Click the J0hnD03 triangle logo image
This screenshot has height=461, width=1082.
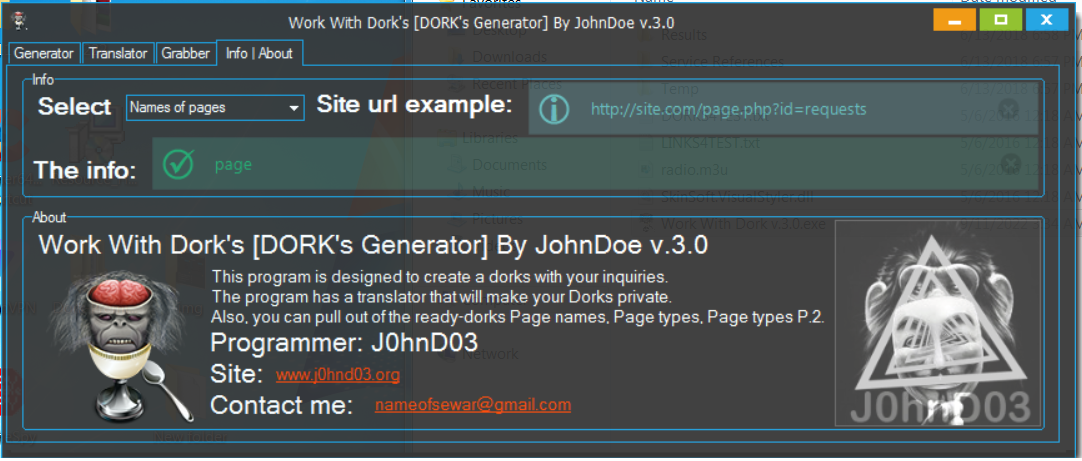937,324
